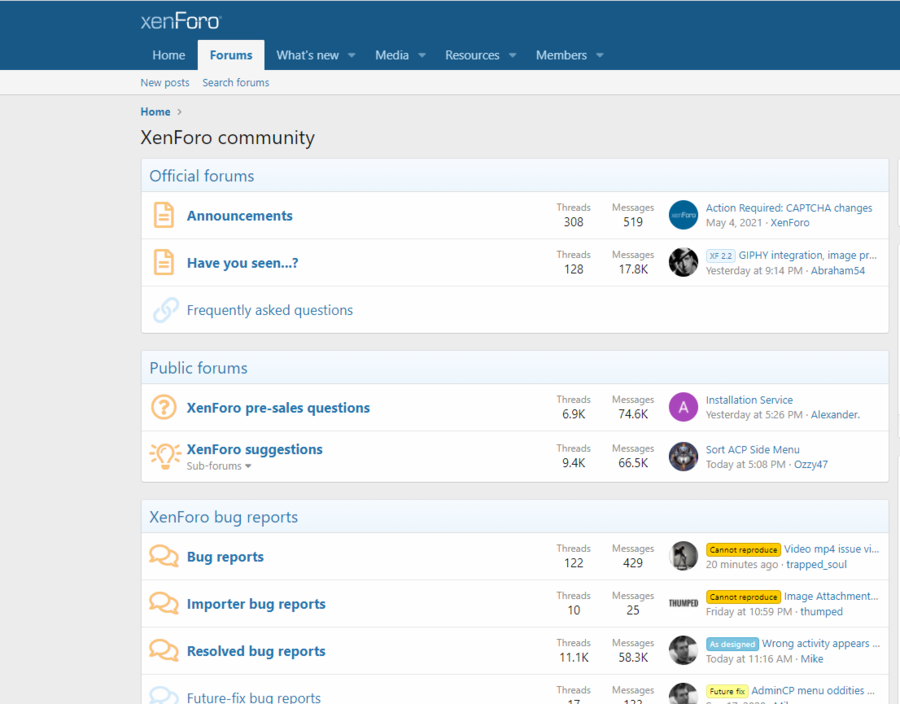Image resolution: width=900 pixels, height=704 pixels.
Task: Expand Sub-forums under XenForo suggestions
Action: (219, 466)
